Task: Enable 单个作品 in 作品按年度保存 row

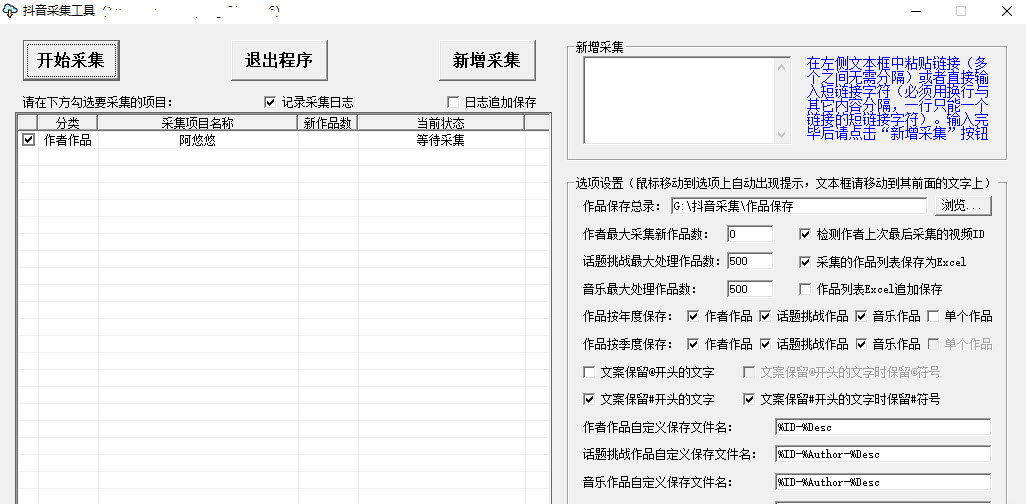Action: (933, 317)
